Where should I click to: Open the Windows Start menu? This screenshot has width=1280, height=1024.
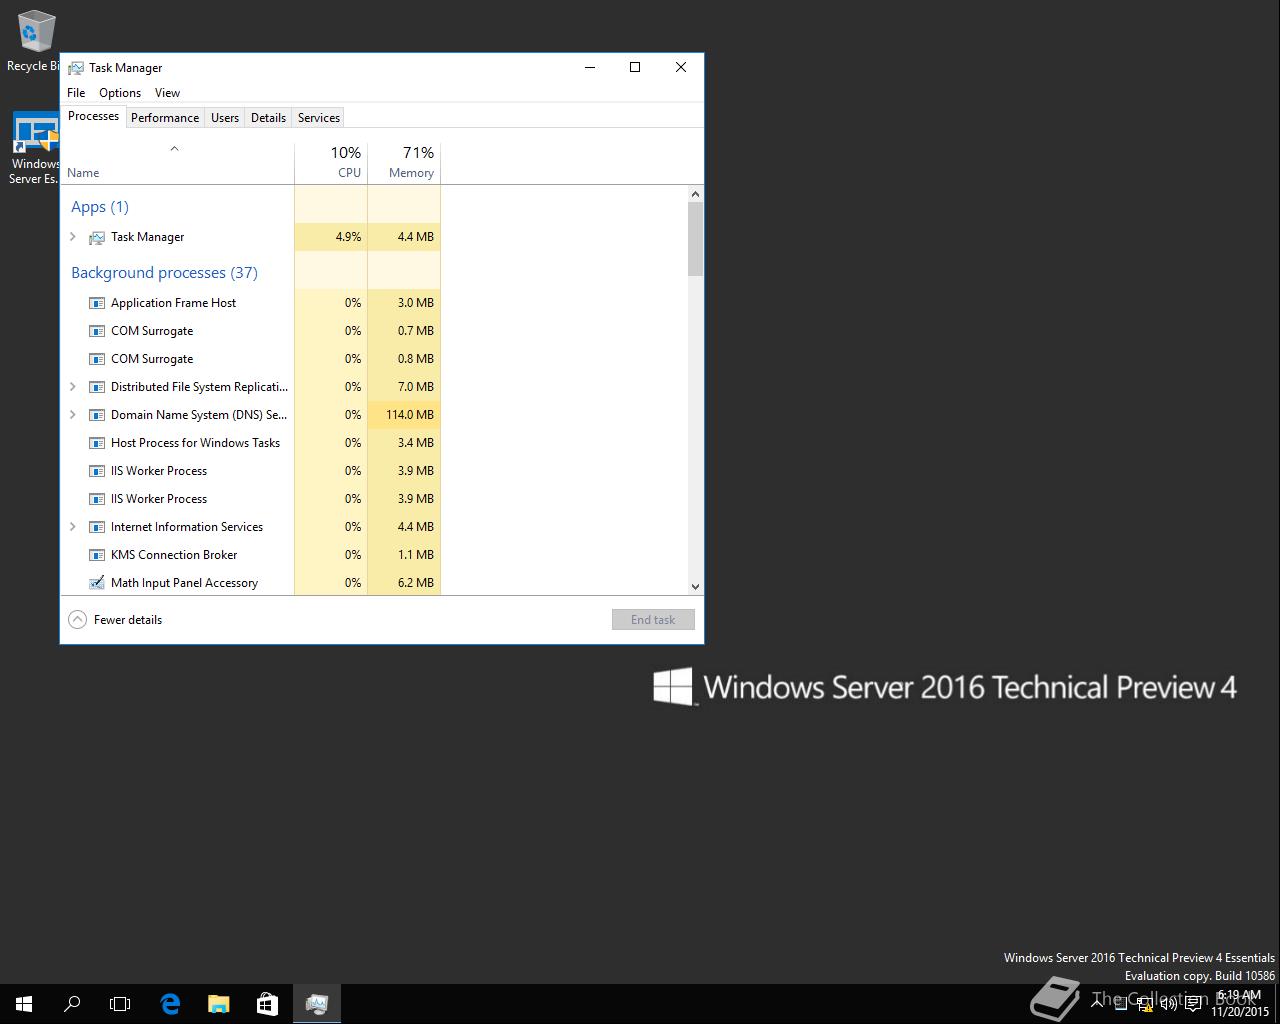pos(24,1004)
